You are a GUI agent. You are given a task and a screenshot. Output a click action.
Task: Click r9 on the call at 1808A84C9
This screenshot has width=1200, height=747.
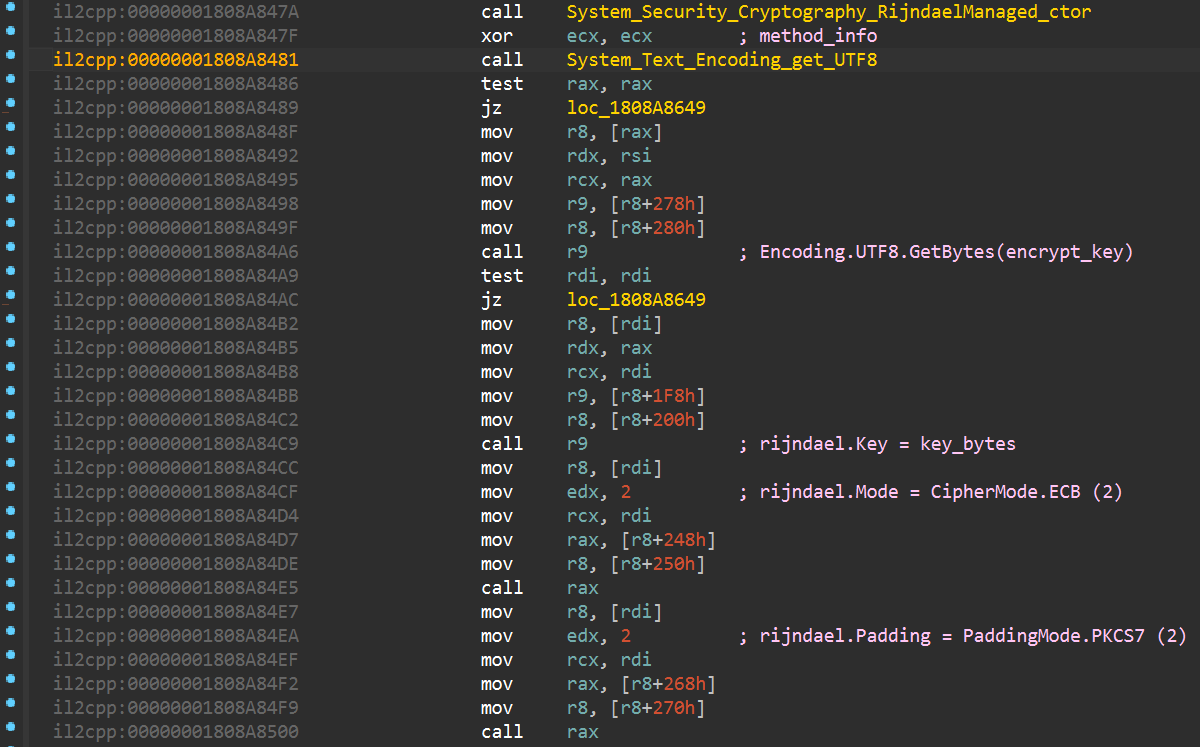pos(577,444)
